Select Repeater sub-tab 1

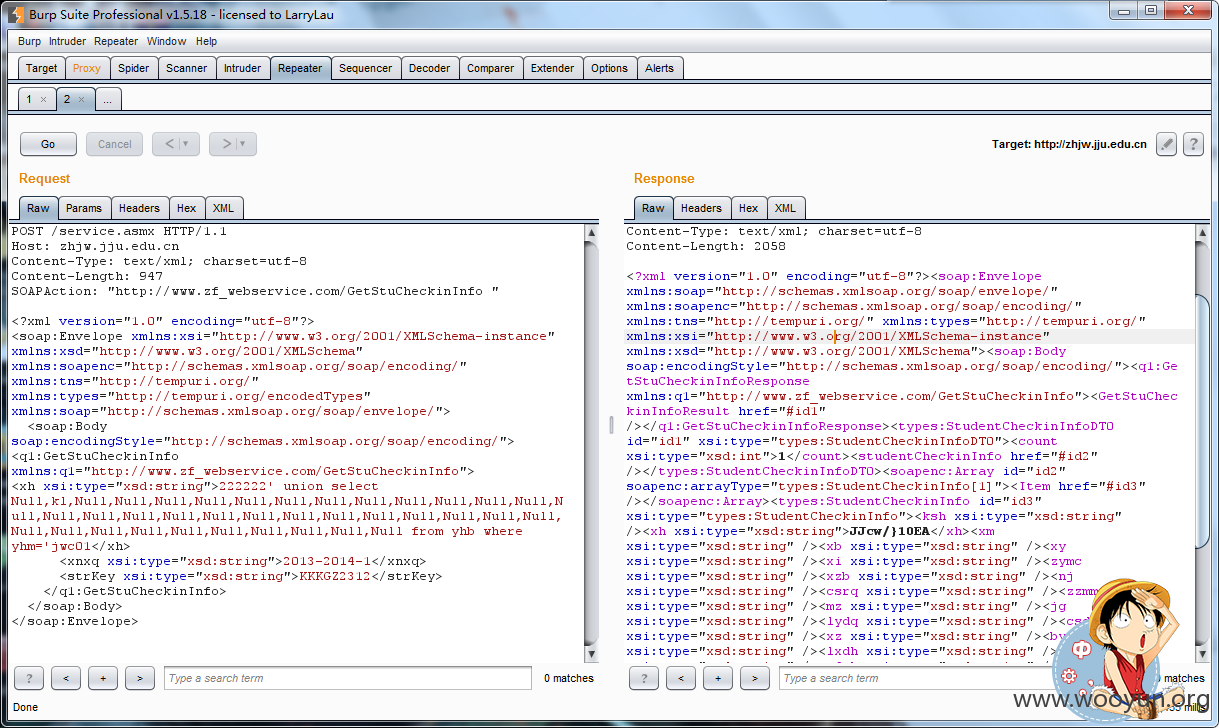pyautogui.click(x=31, y=99)
